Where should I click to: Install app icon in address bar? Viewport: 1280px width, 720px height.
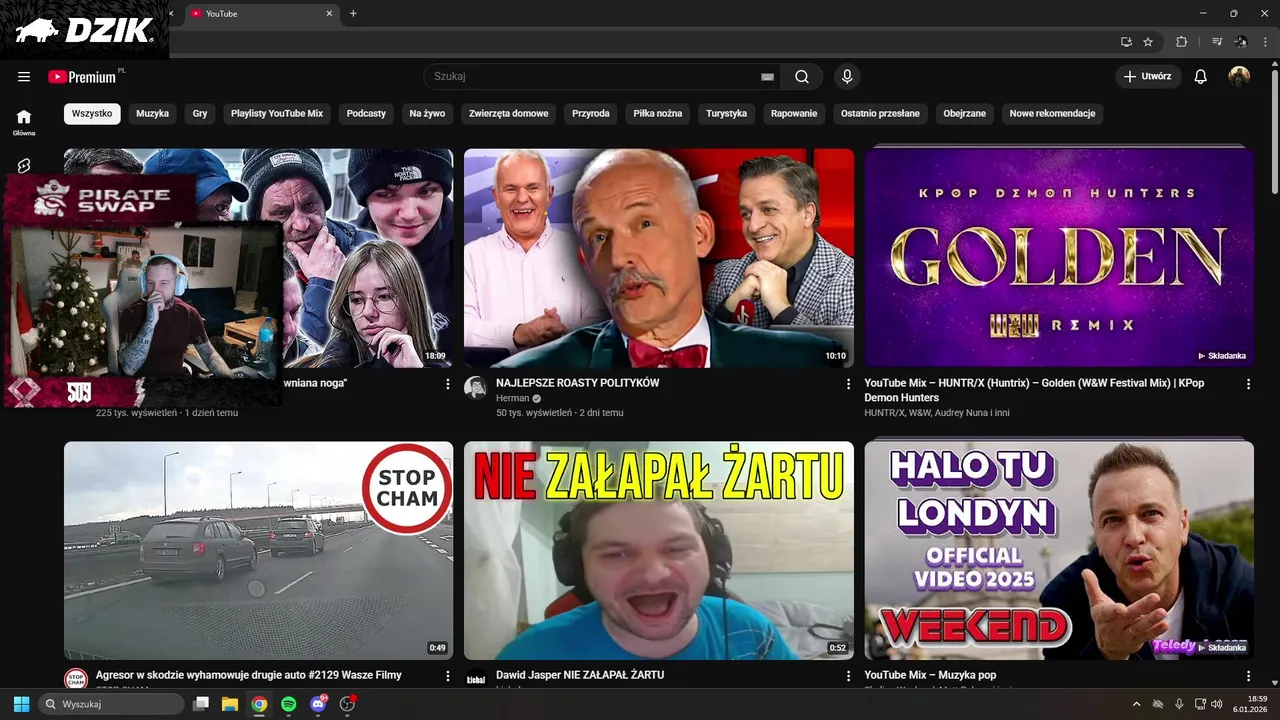coord(1126,42)
